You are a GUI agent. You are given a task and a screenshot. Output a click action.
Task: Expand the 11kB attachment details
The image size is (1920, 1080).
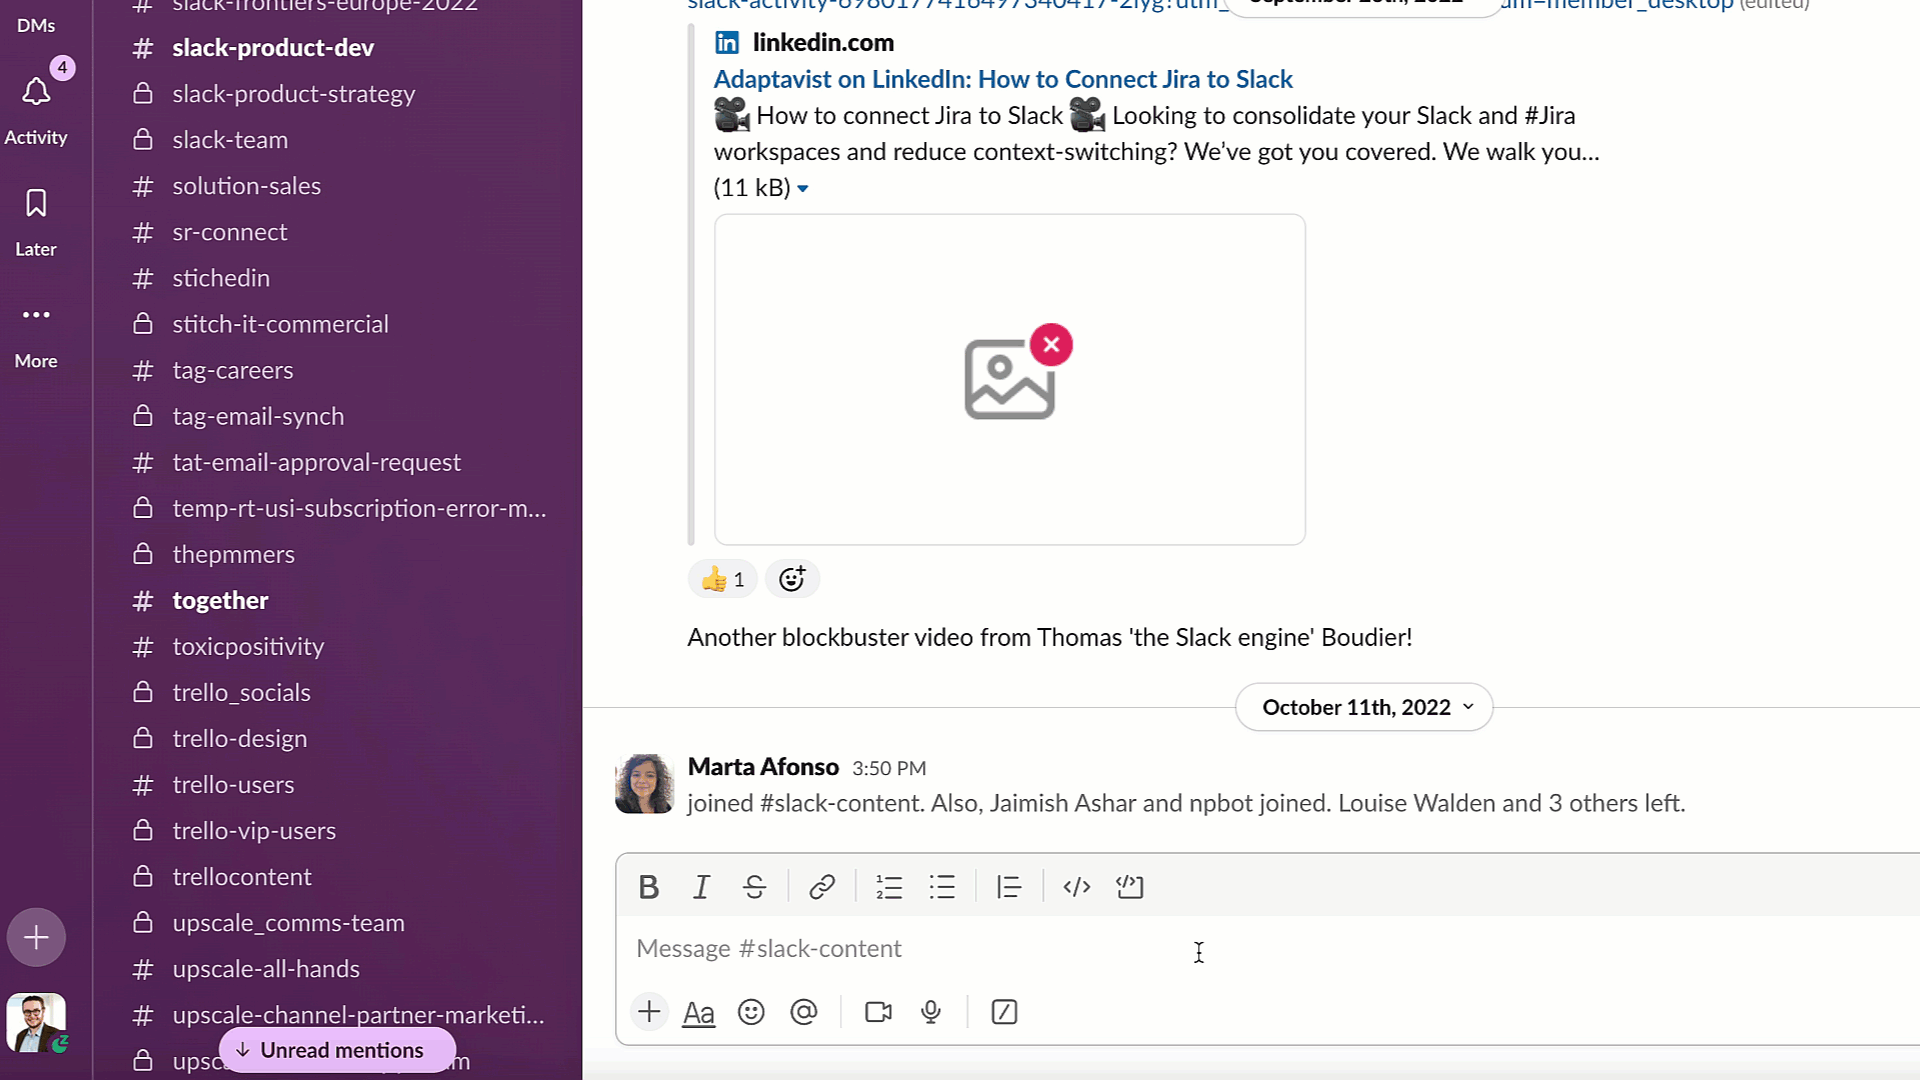[803, 187]
